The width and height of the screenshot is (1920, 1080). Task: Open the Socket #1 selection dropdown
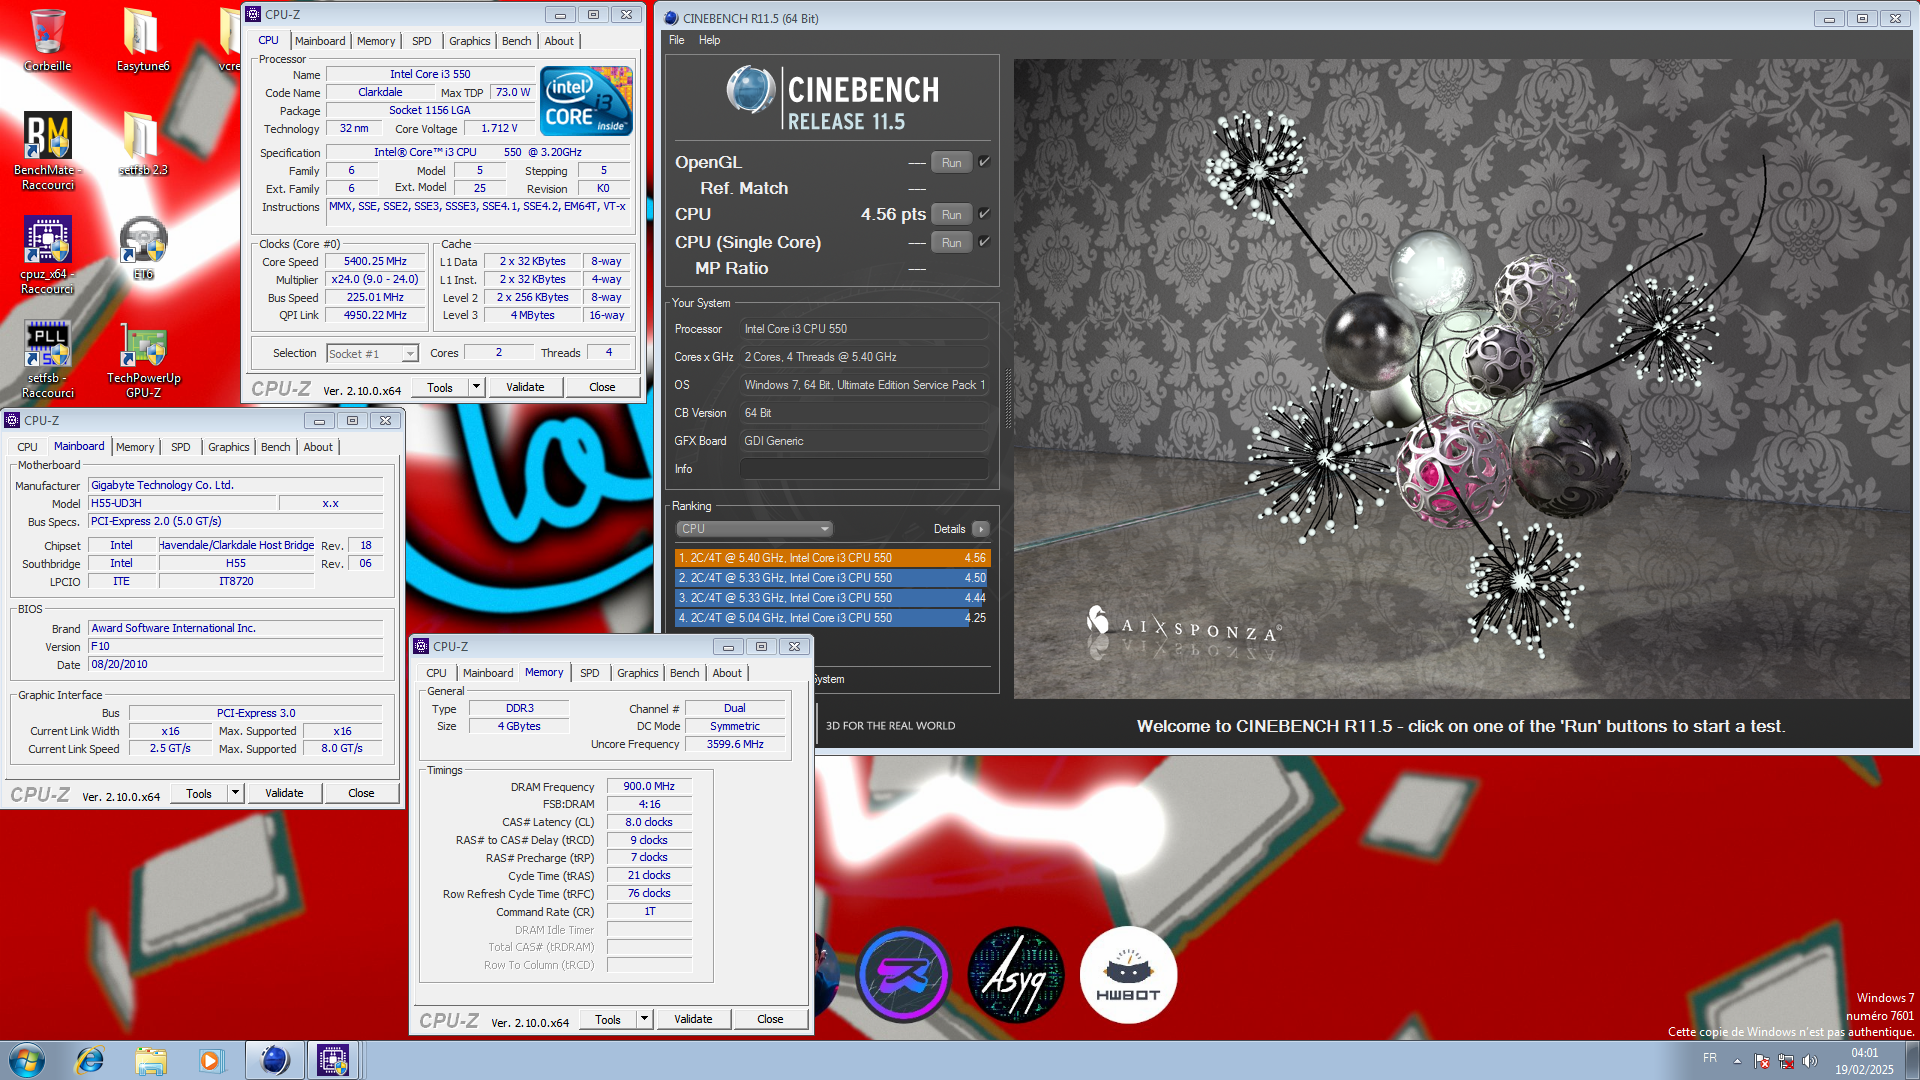(x=372, y=353)
